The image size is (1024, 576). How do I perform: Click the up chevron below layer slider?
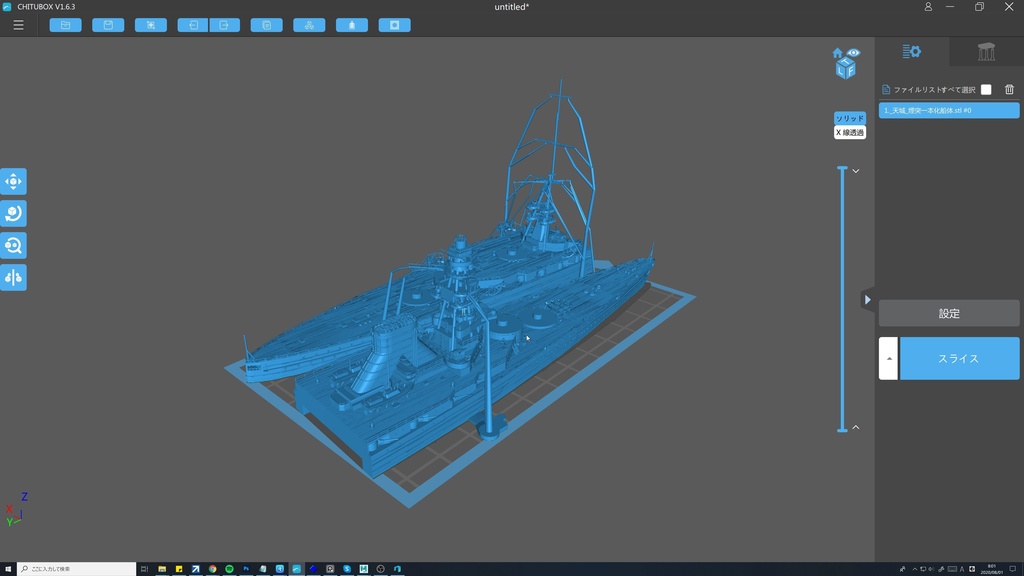(x=856, y=427)
